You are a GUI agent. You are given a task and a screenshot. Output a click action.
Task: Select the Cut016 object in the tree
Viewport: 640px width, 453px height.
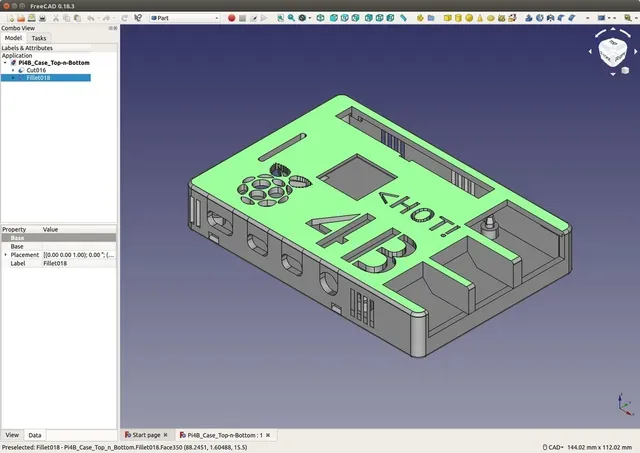click(36, 70)
